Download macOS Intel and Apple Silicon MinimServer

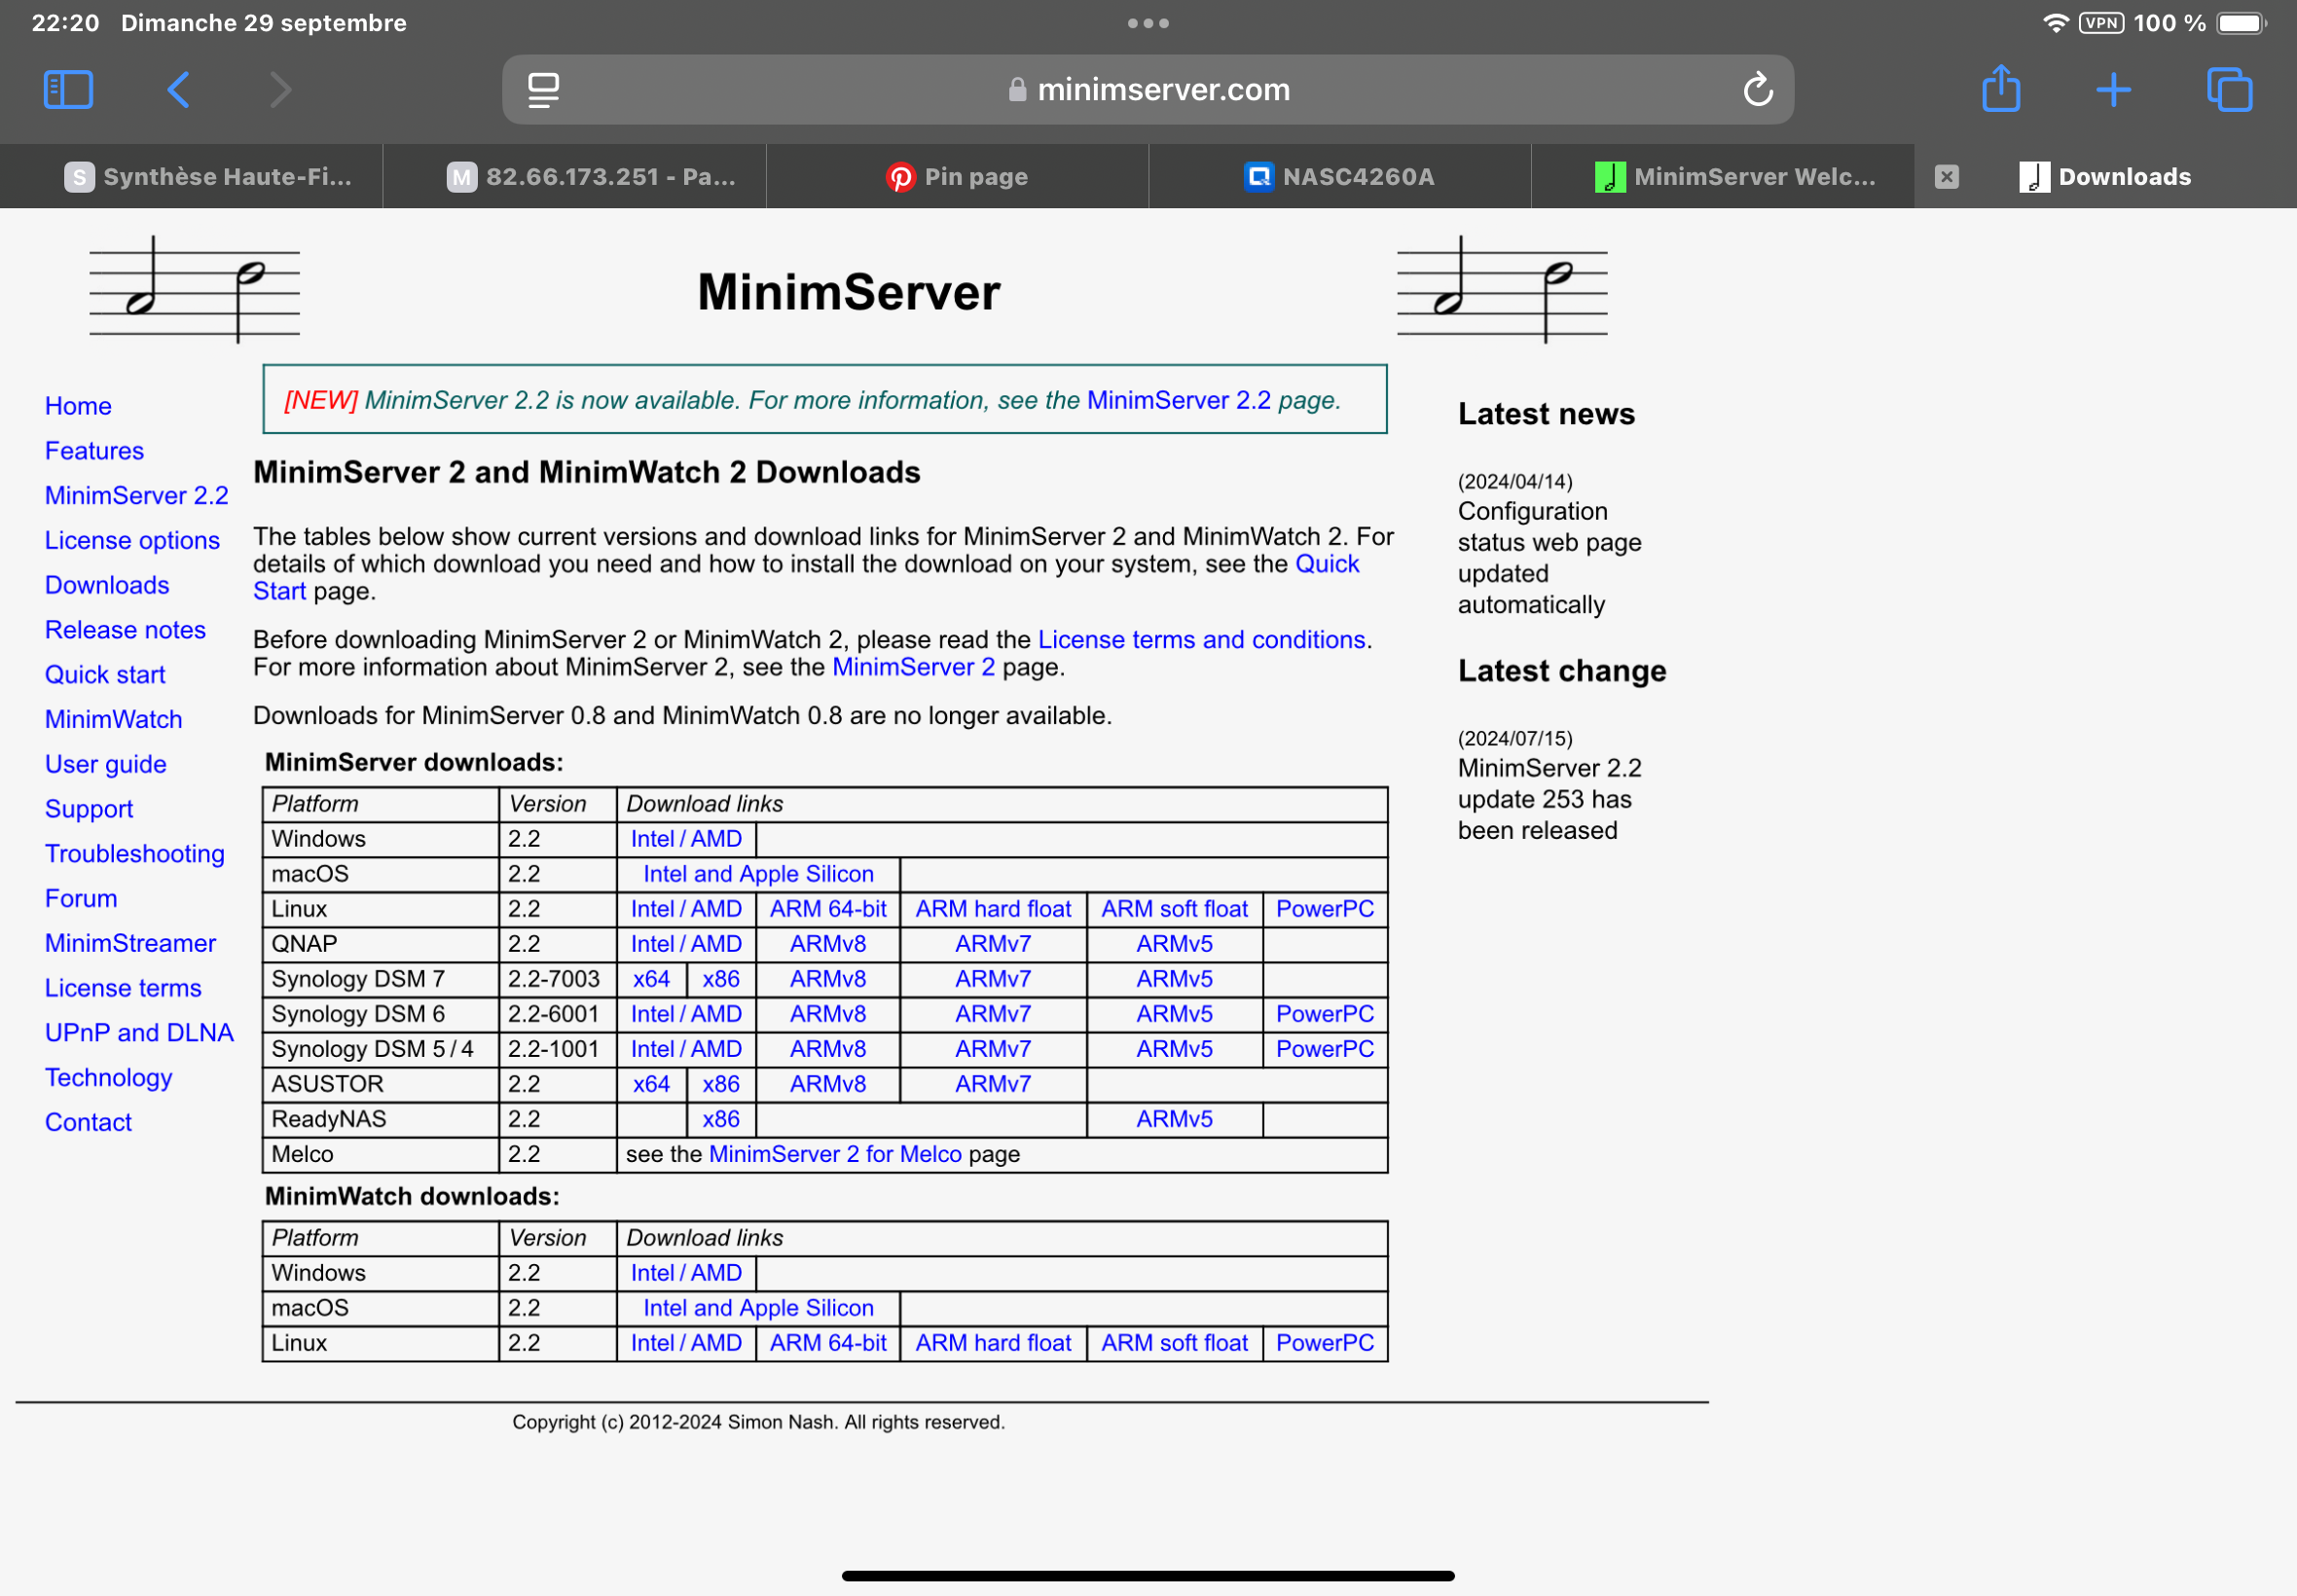click(x=758, y=874)
